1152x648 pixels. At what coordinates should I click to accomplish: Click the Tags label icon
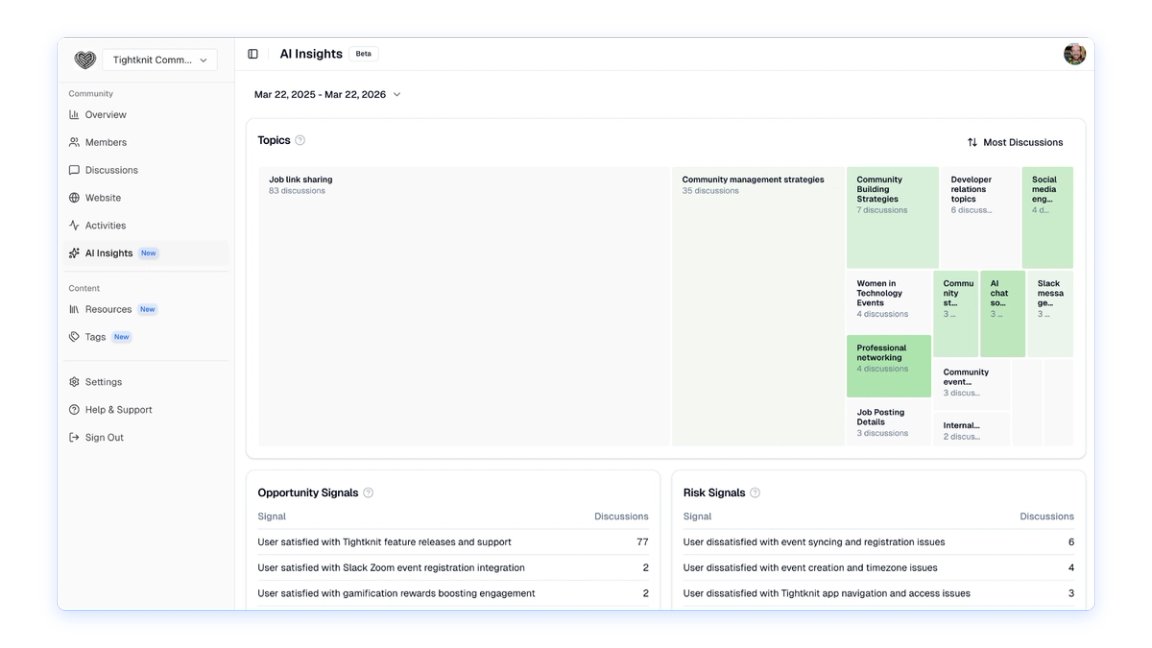74,336
